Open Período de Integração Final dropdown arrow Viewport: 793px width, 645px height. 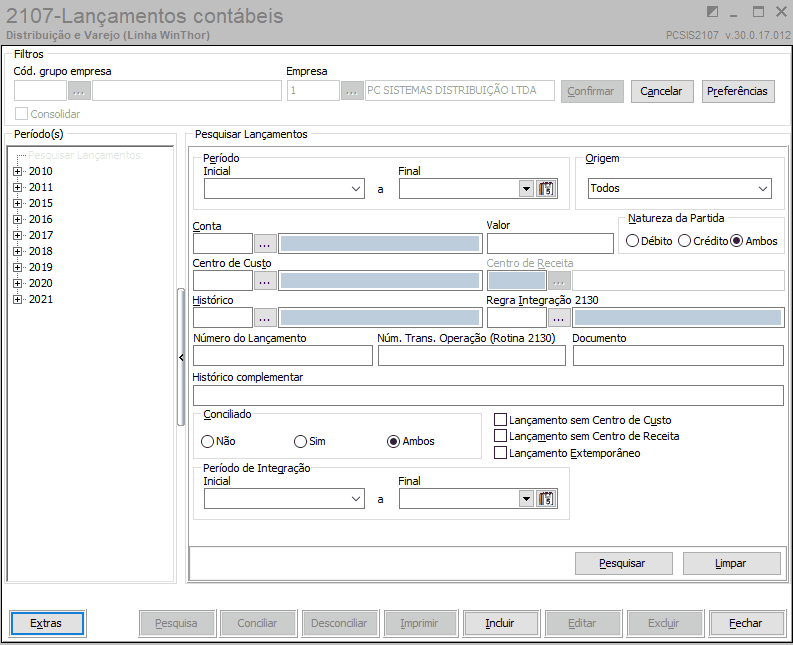[526, 499]
